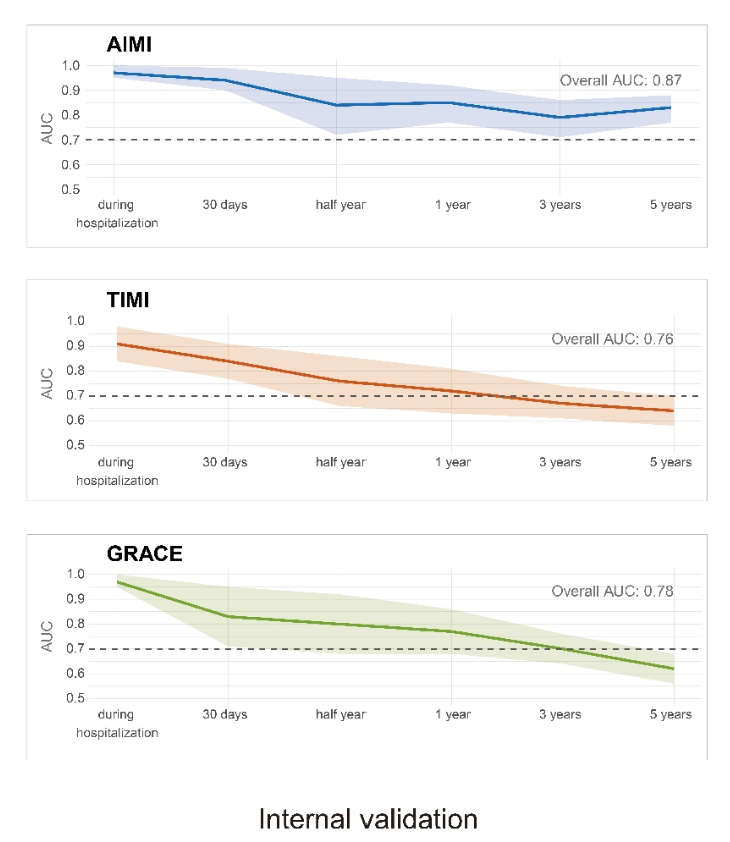Click the AIMI chart's 30 days axis label
Viewport: 730px width, 842px height.
coord(225,205)
